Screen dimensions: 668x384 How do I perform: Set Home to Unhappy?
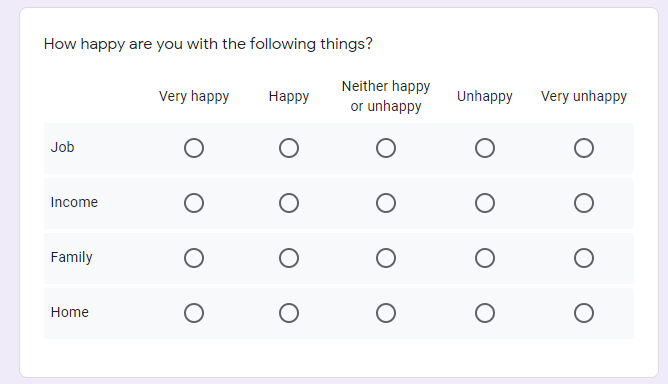(485, 313)
